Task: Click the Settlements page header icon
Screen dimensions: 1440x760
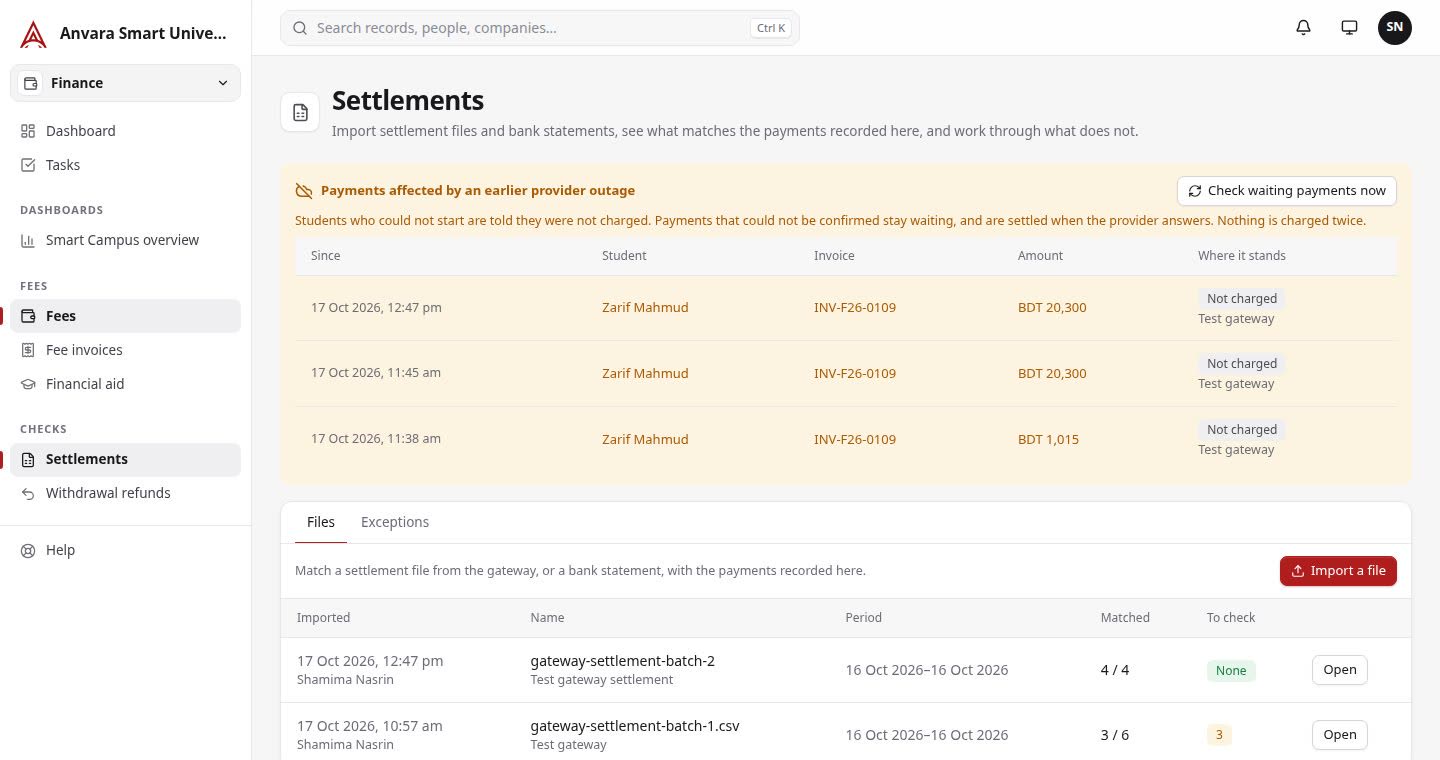Action: (x=300, y=112)
